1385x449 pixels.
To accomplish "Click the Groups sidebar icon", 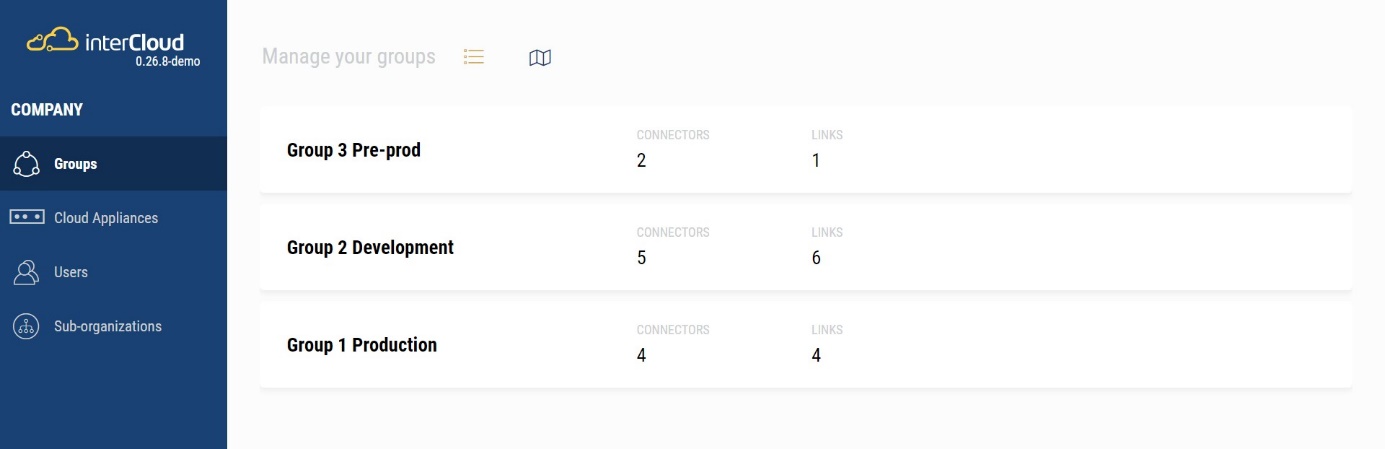I will click(x=26, y=164).
